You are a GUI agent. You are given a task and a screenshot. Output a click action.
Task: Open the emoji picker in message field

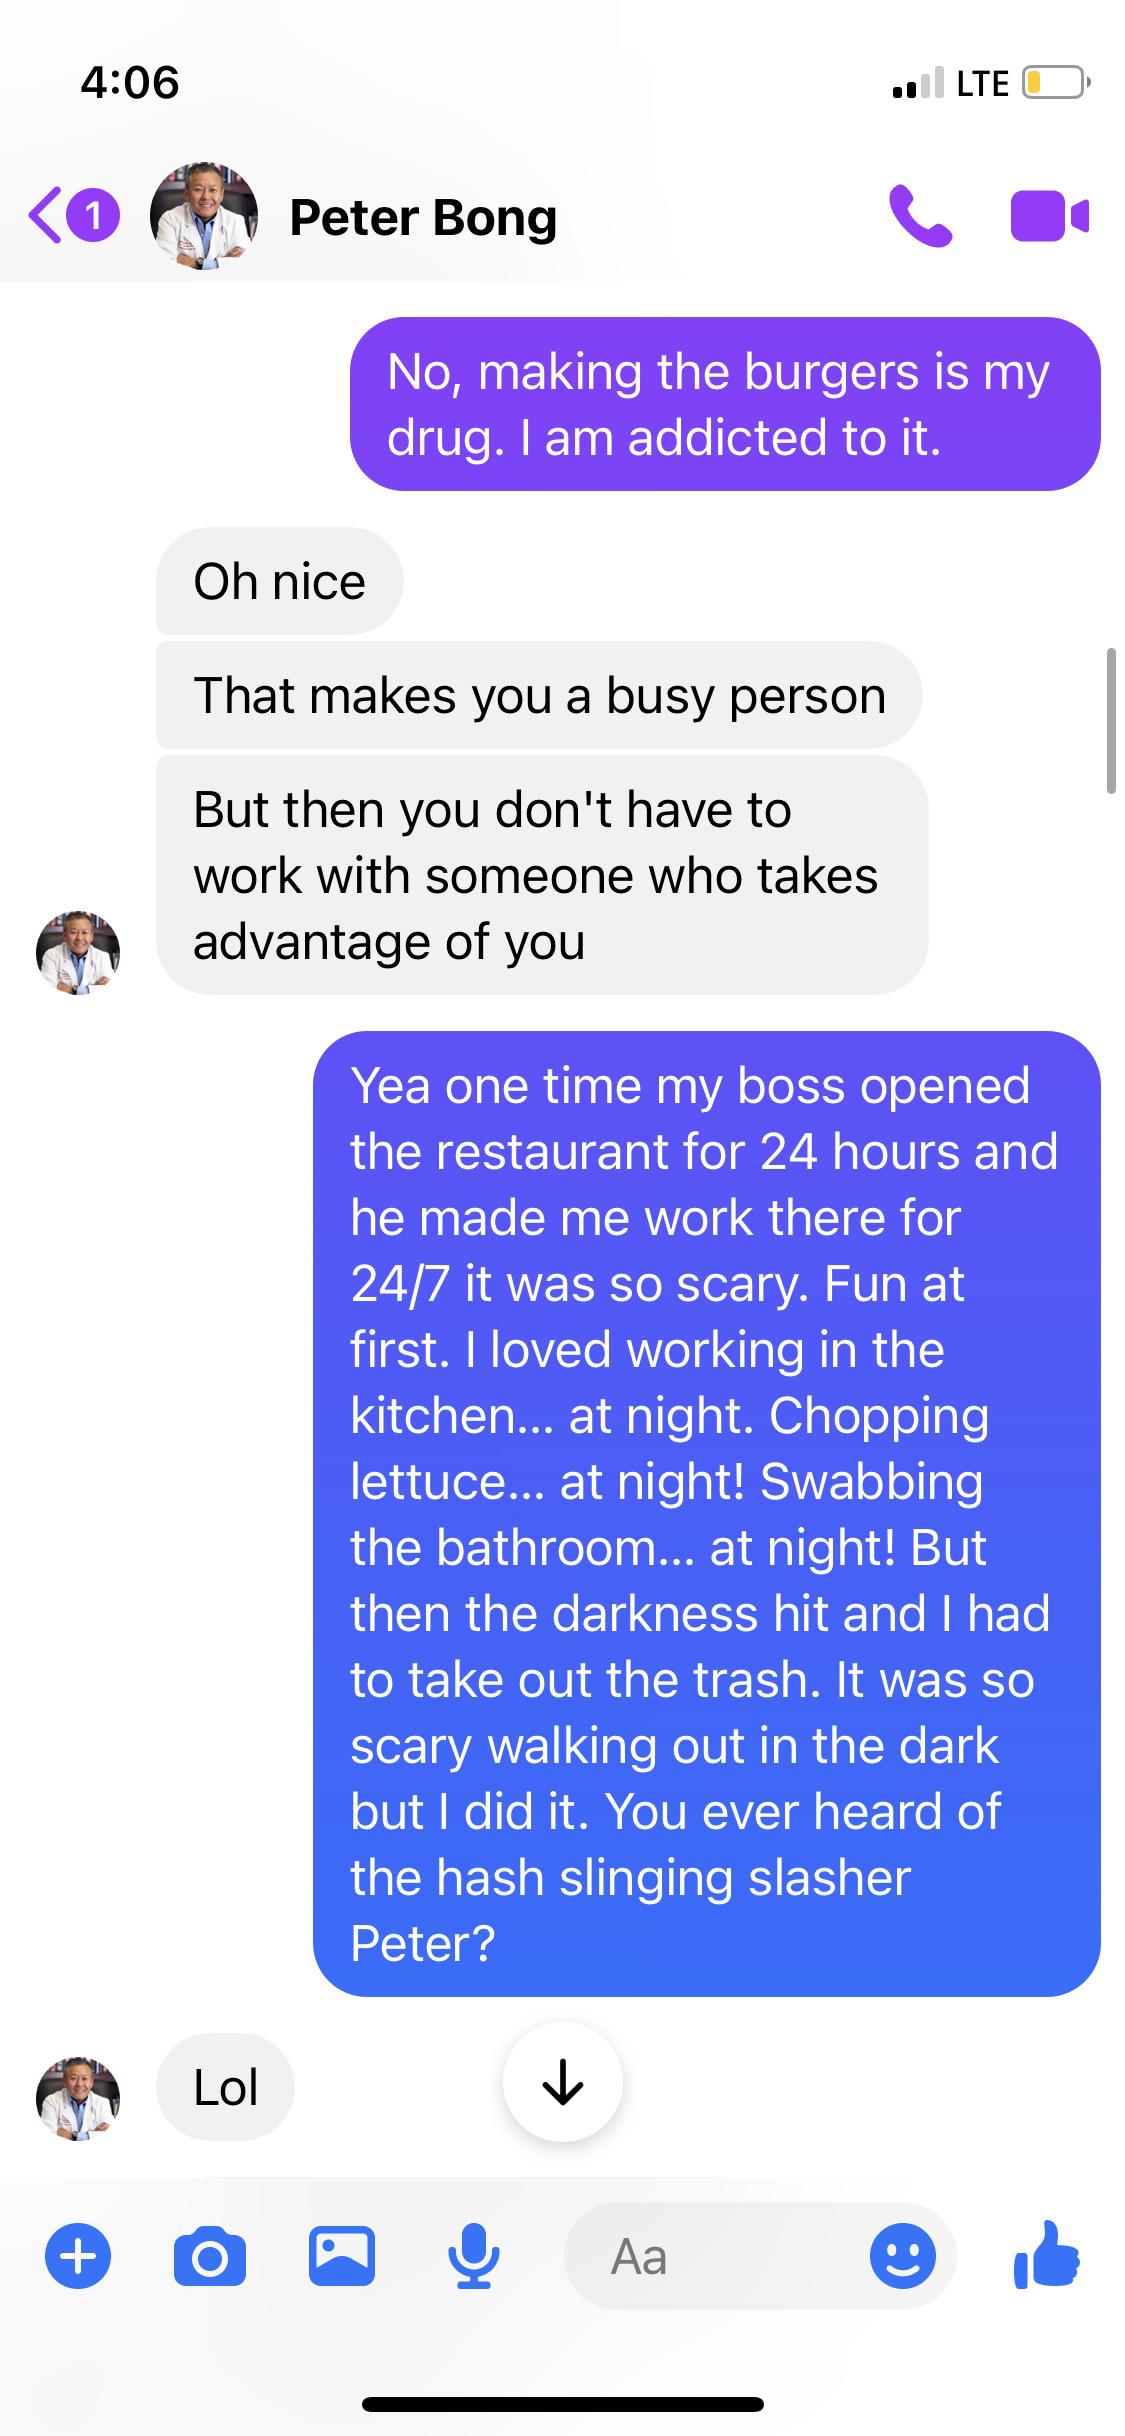pos(902,2257)
